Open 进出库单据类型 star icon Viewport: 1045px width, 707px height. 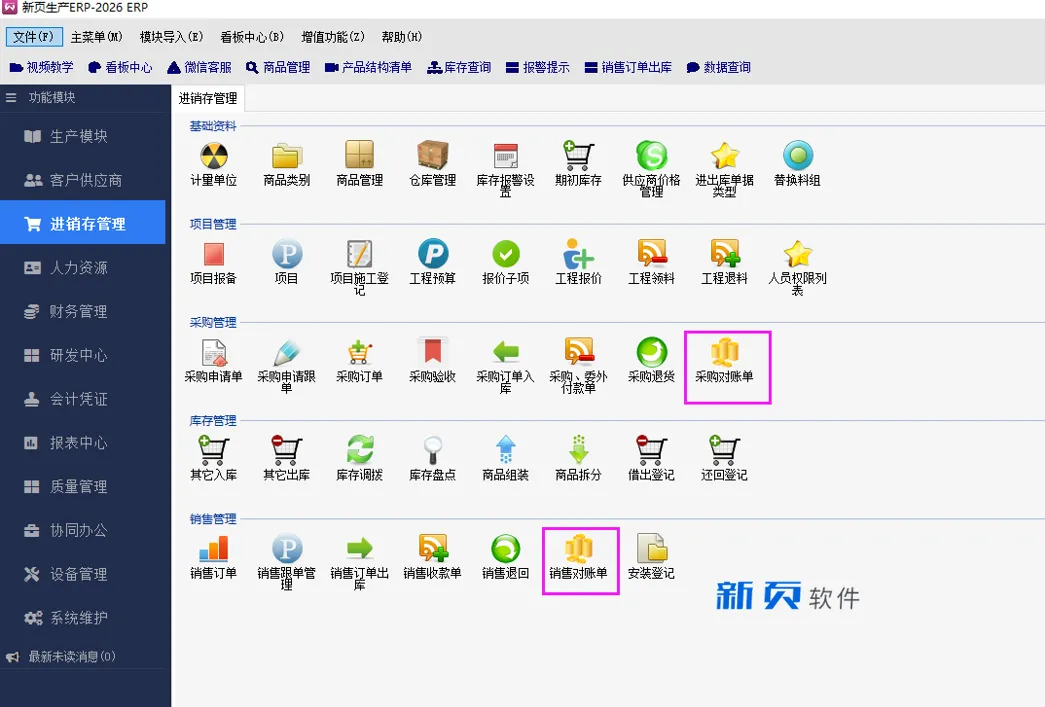[x=724, y=156]
